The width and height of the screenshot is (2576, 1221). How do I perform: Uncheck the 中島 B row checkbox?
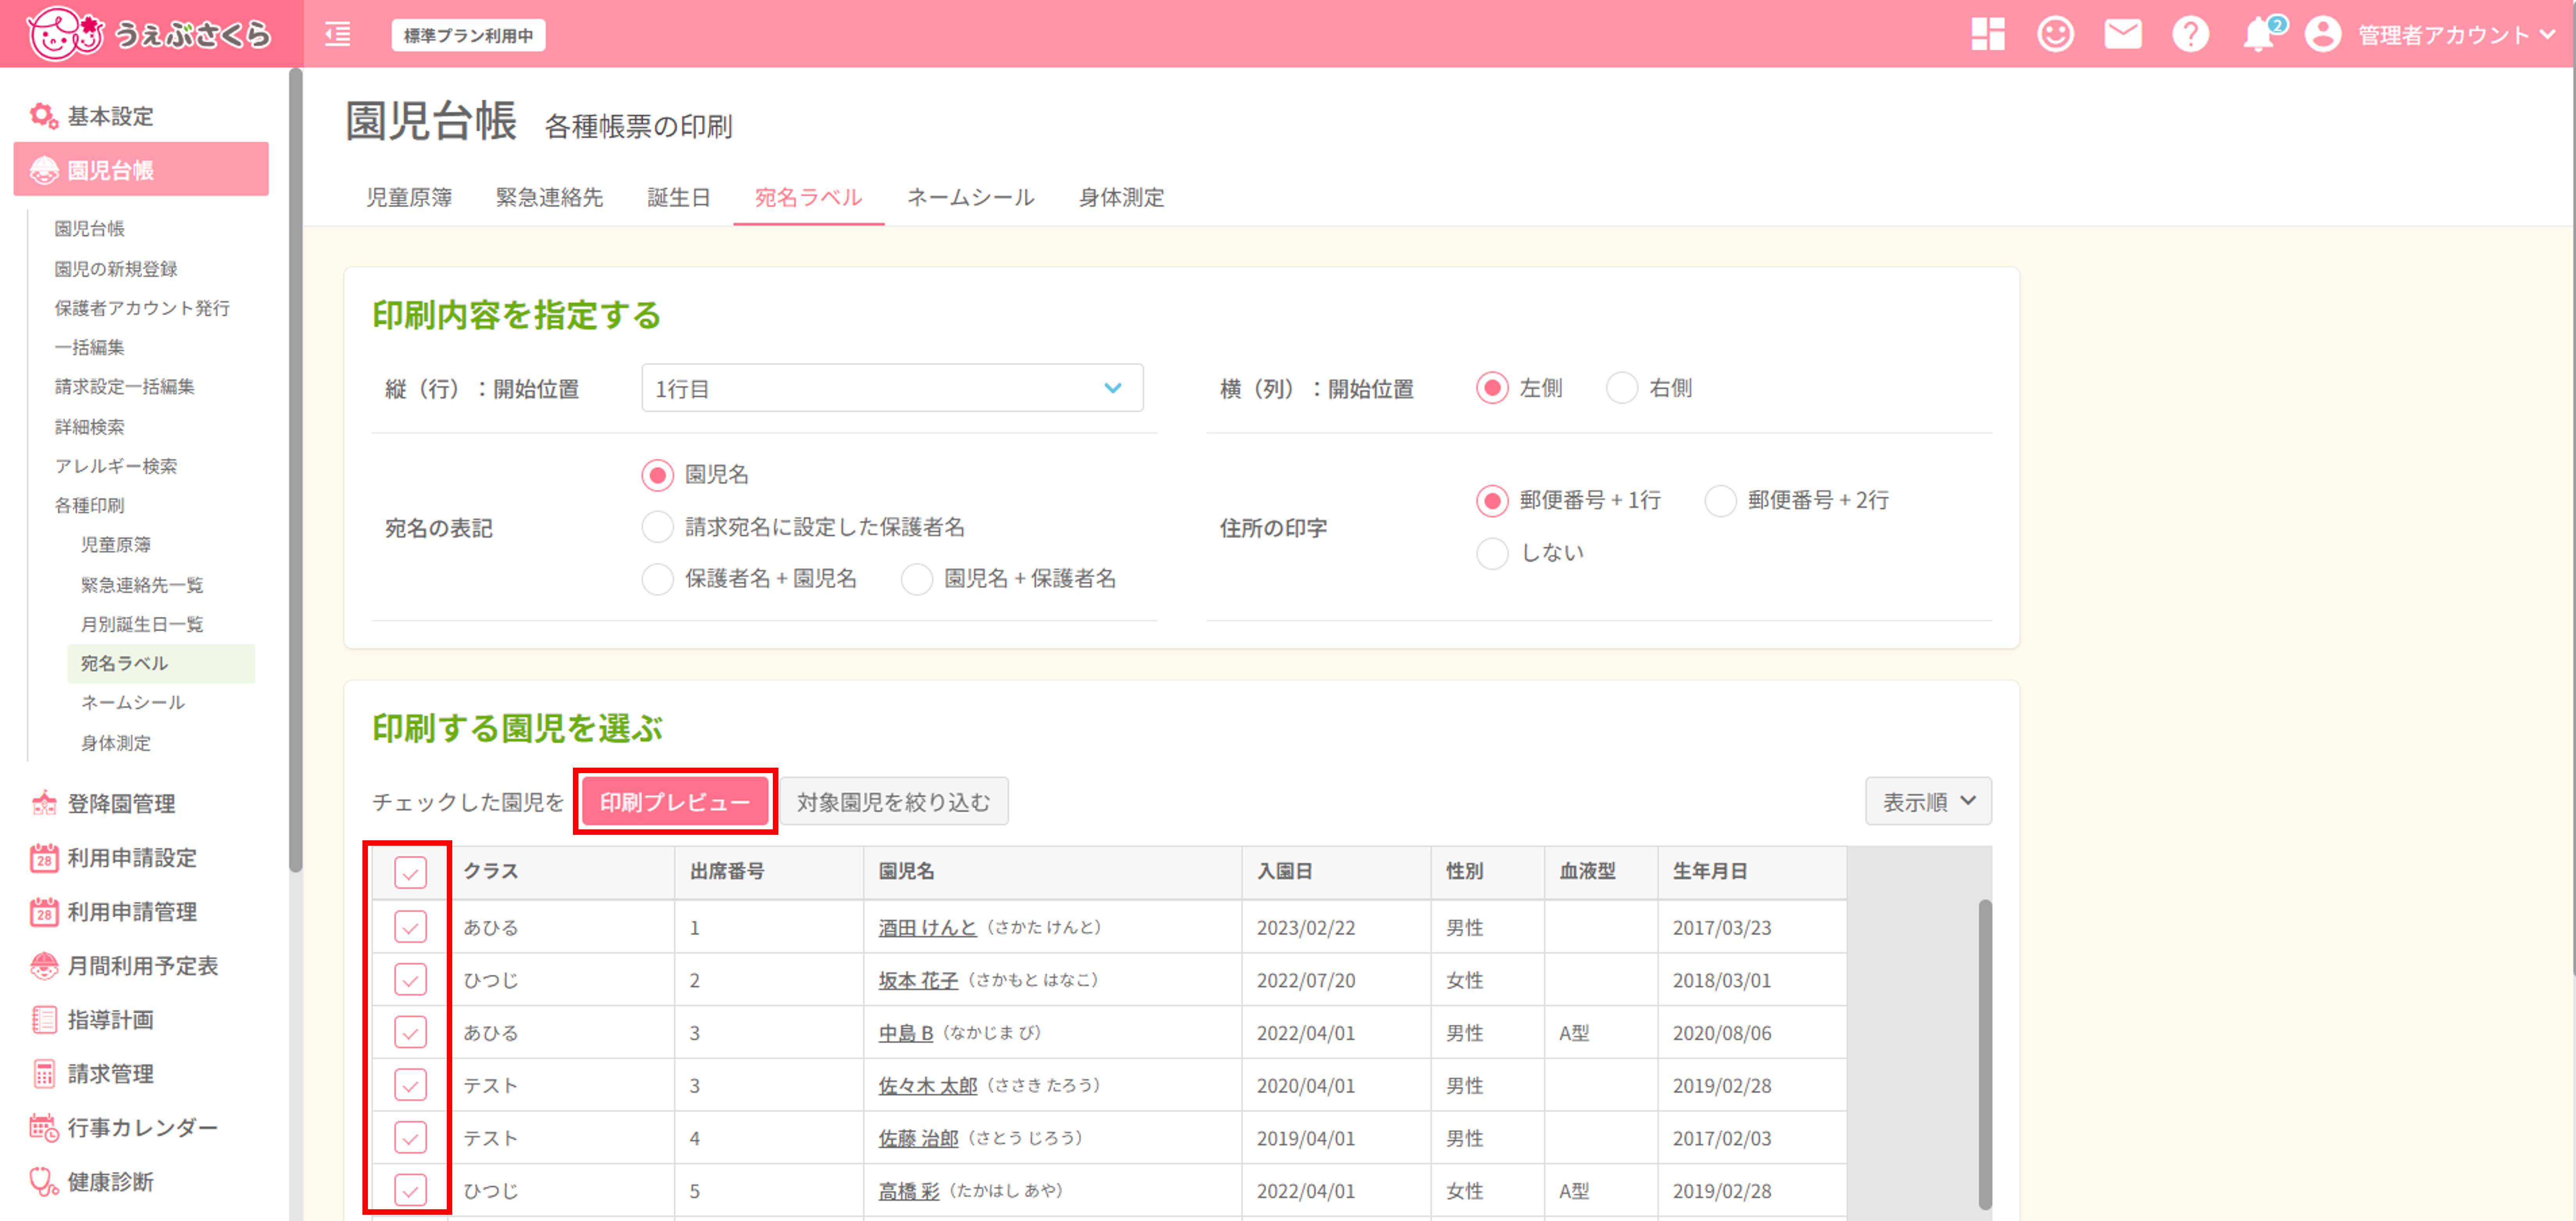[x=410, y=1032]
